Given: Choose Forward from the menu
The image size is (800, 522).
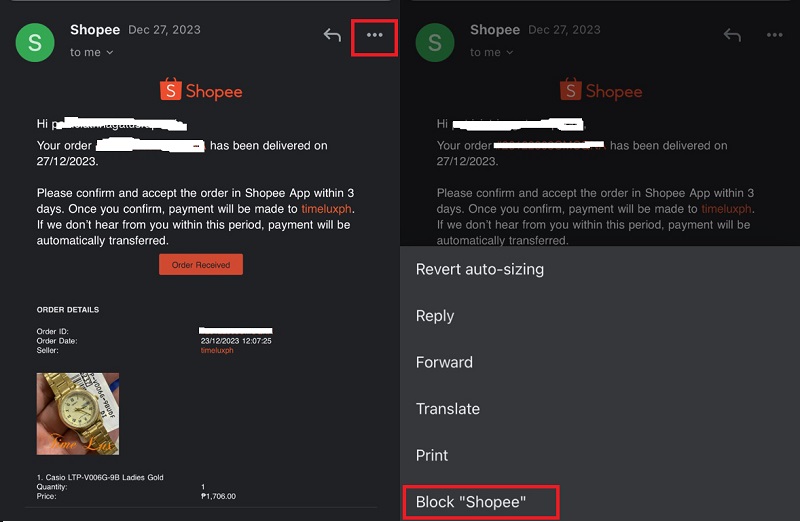Looking at the screenshot, I should coord(444,362).
